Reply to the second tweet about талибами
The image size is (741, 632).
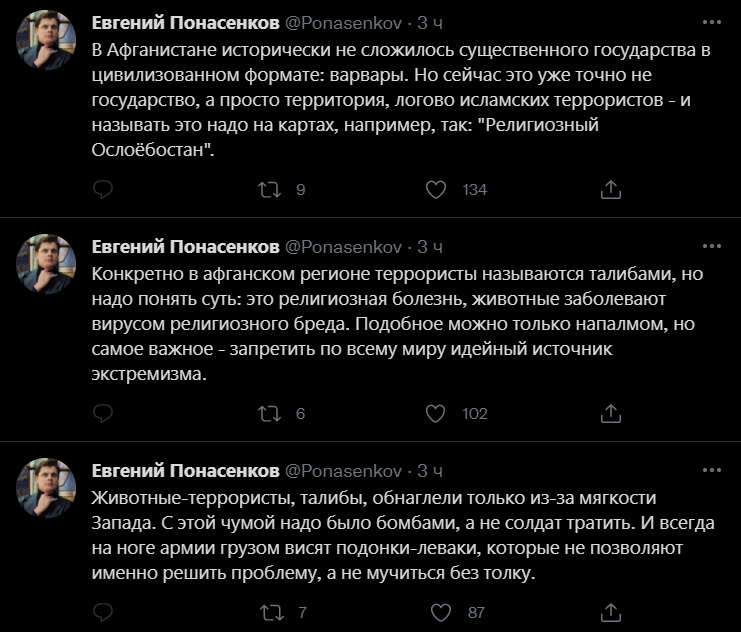click(x=103, y=414)
